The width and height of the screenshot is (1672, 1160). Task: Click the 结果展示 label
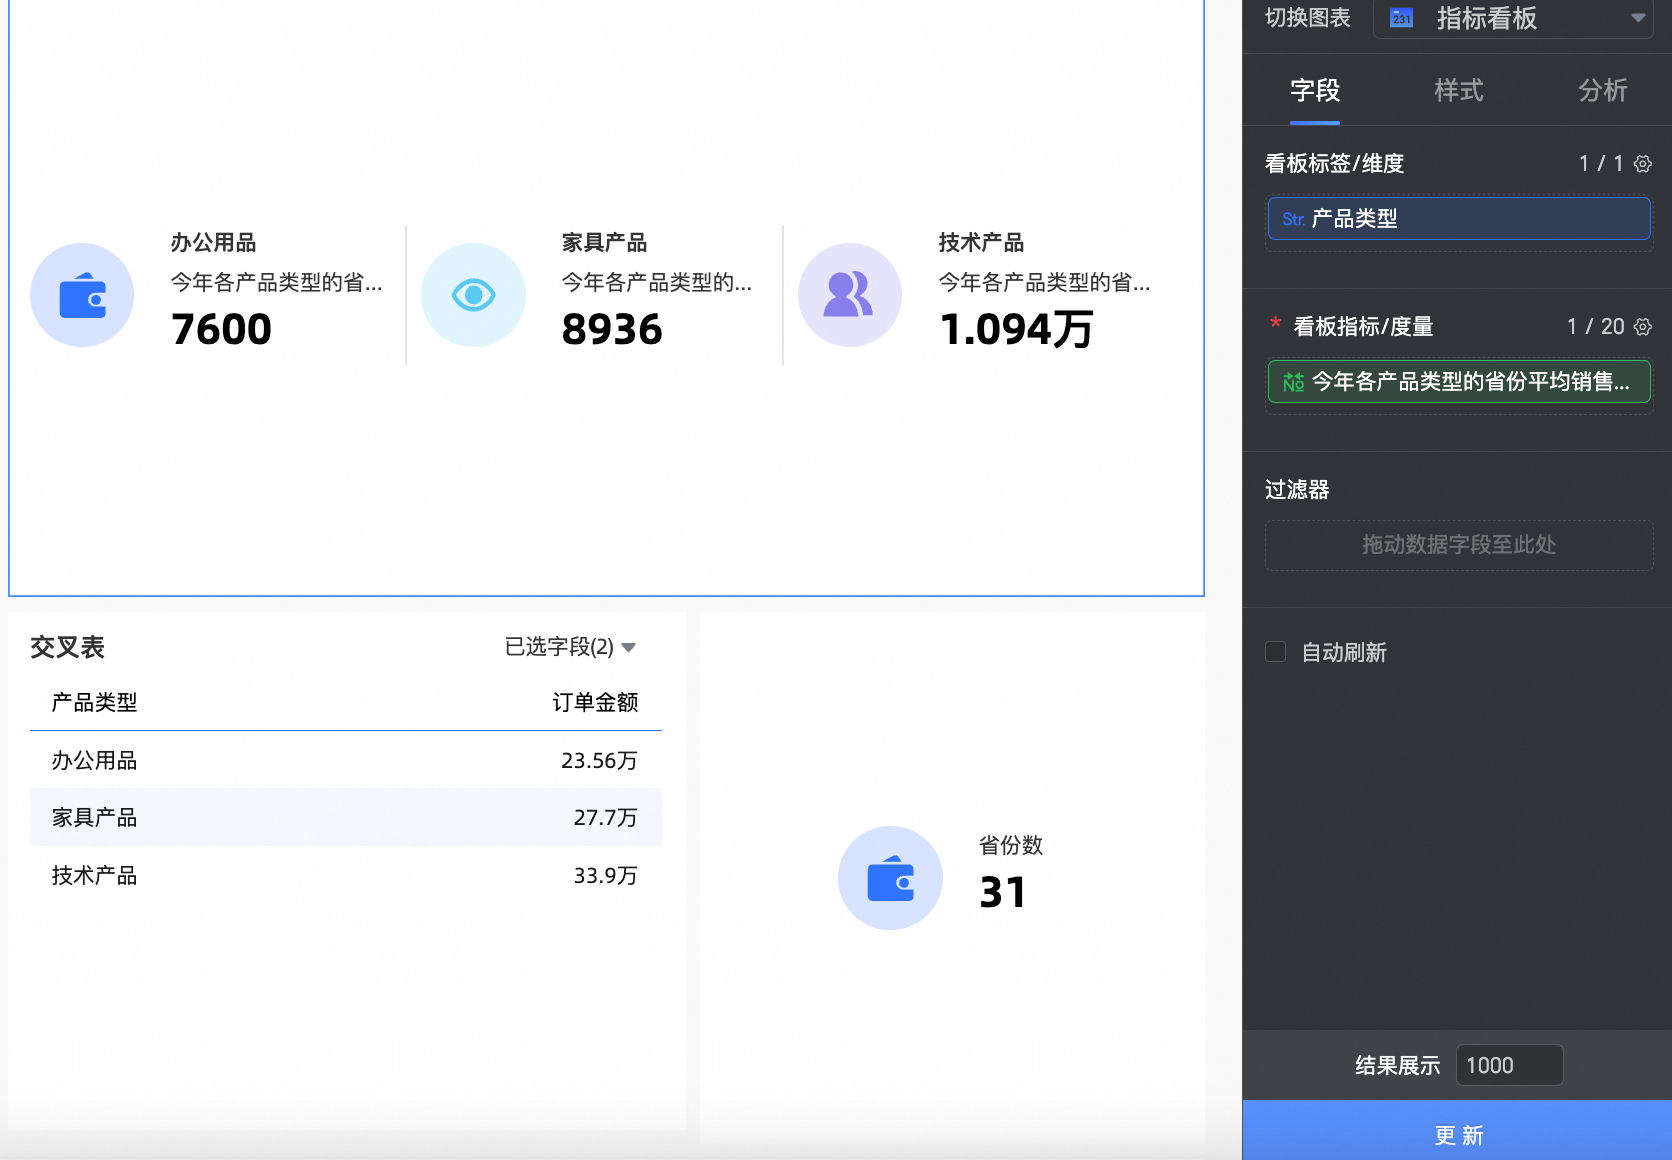[x=1398, y=1065]
